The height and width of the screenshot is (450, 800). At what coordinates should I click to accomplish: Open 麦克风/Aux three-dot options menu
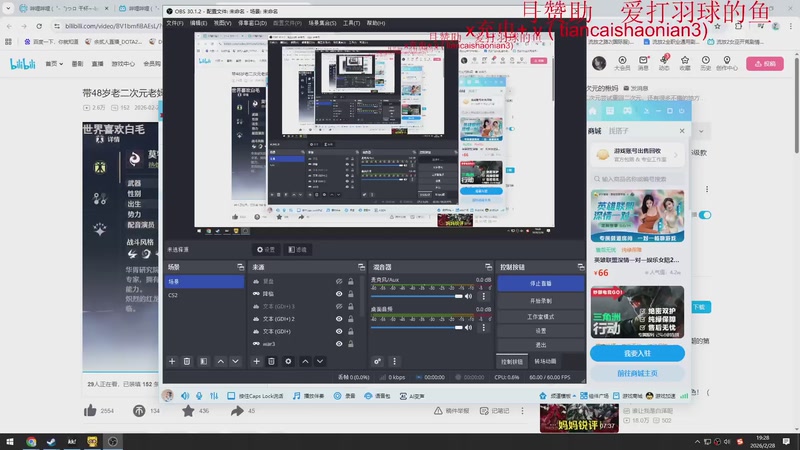[484, 296]
